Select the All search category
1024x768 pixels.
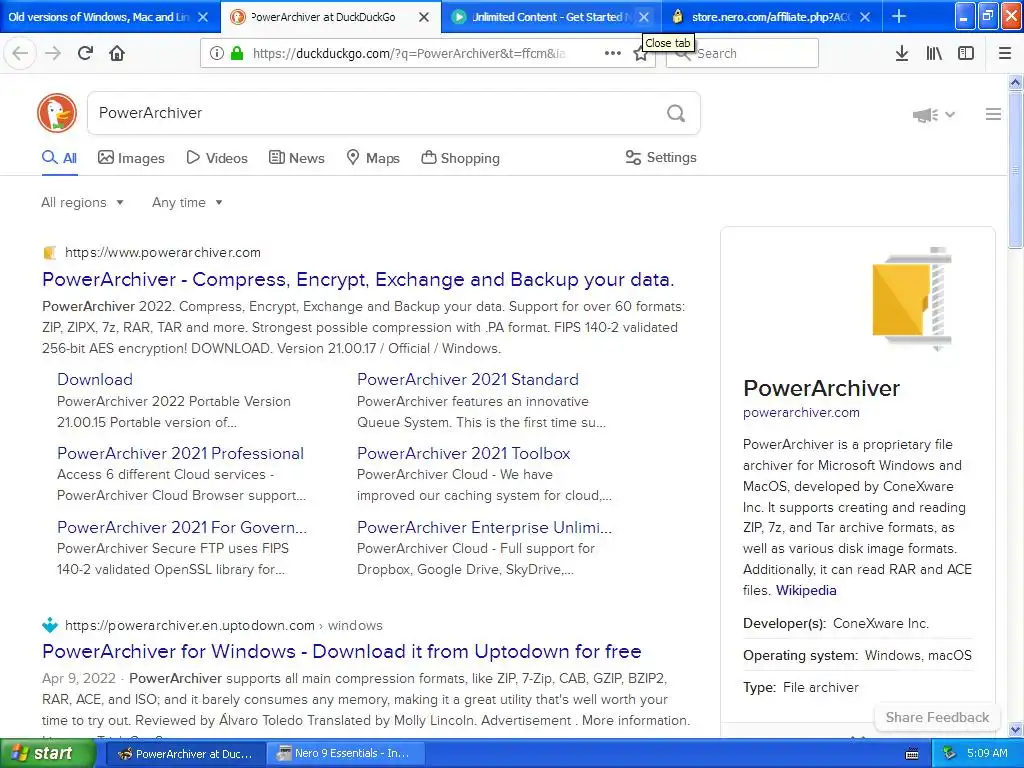[x=59, y=158]
